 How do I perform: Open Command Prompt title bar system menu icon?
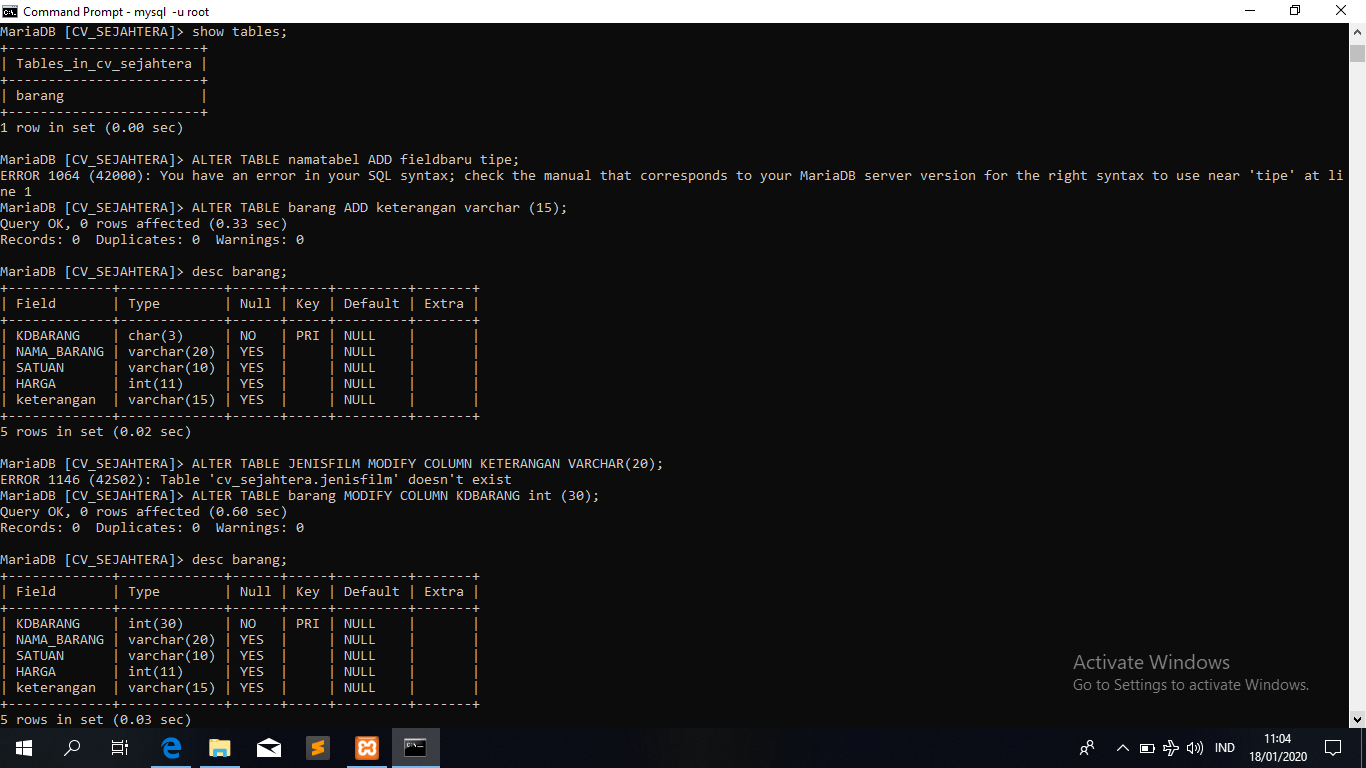coord(11,11)
